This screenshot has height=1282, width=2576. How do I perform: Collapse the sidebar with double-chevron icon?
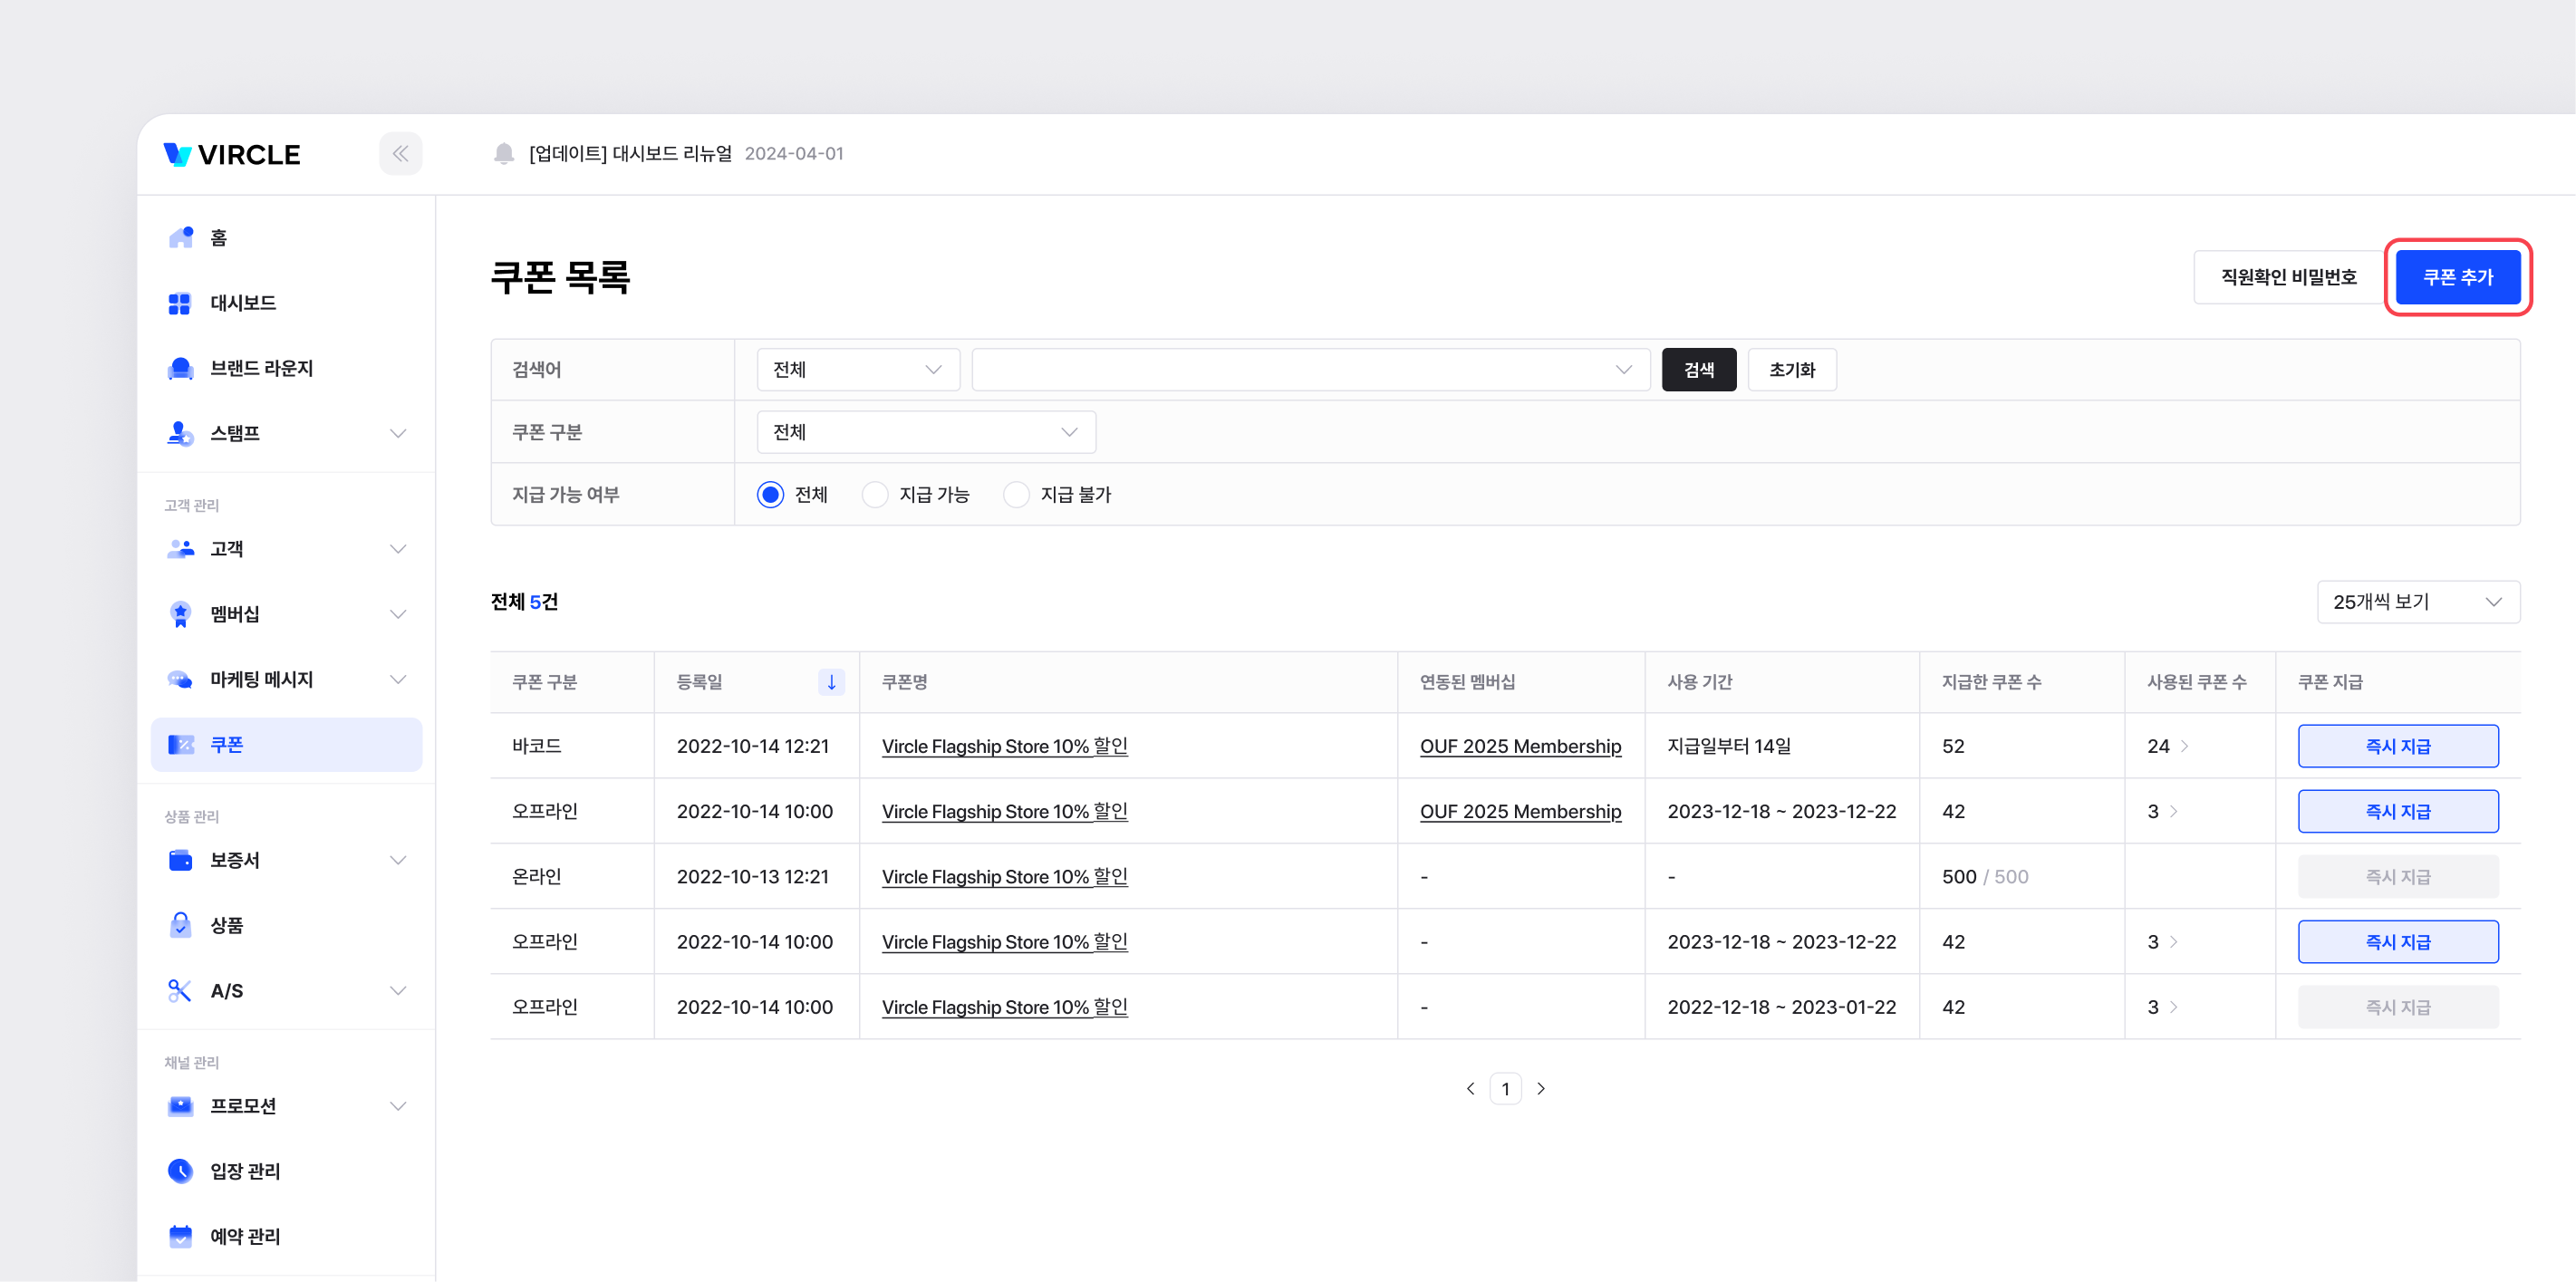(x=400, y=154)
